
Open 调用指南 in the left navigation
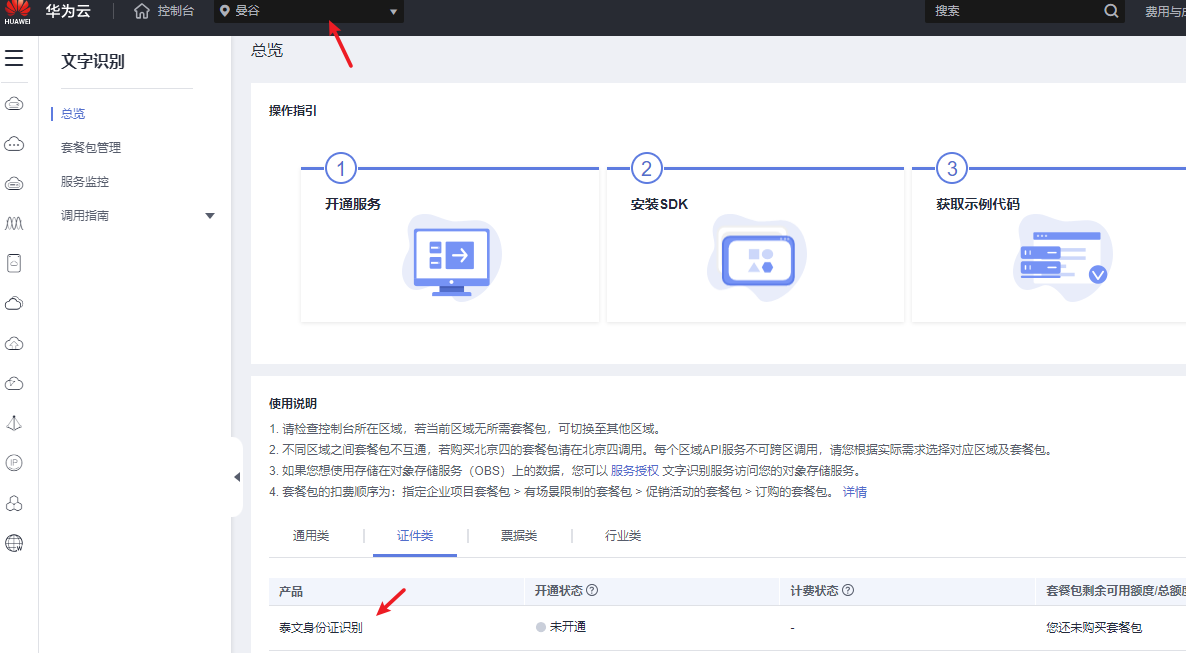coord(85,216)
